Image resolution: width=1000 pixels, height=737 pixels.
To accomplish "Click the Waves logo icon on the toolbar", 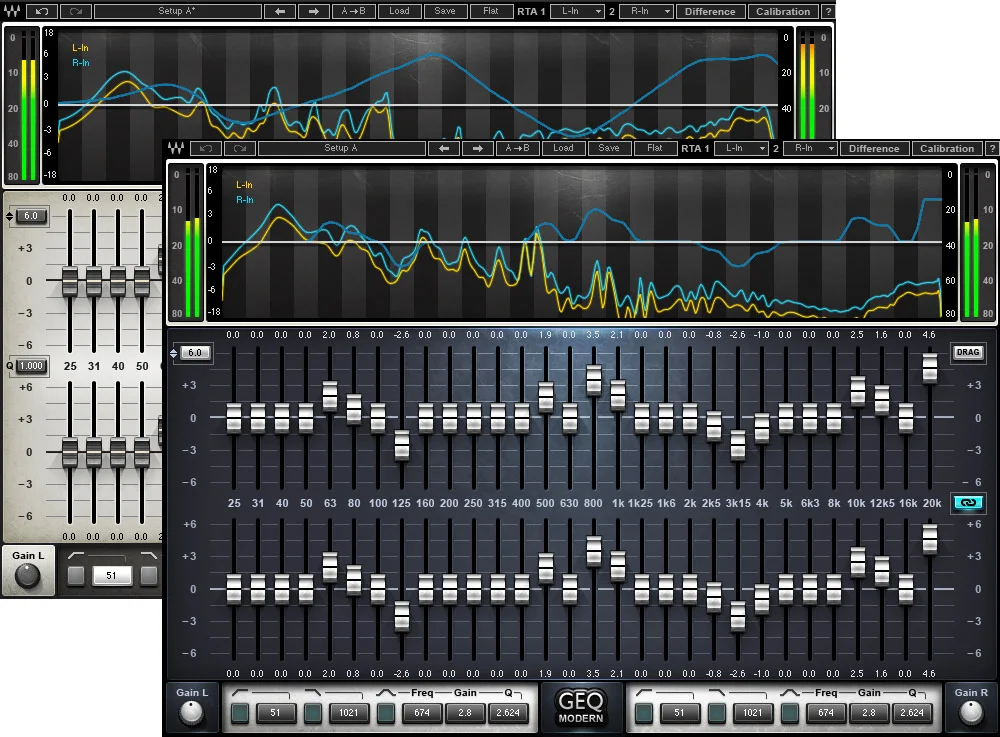I will pyautogui.click(x=178, y=147).
